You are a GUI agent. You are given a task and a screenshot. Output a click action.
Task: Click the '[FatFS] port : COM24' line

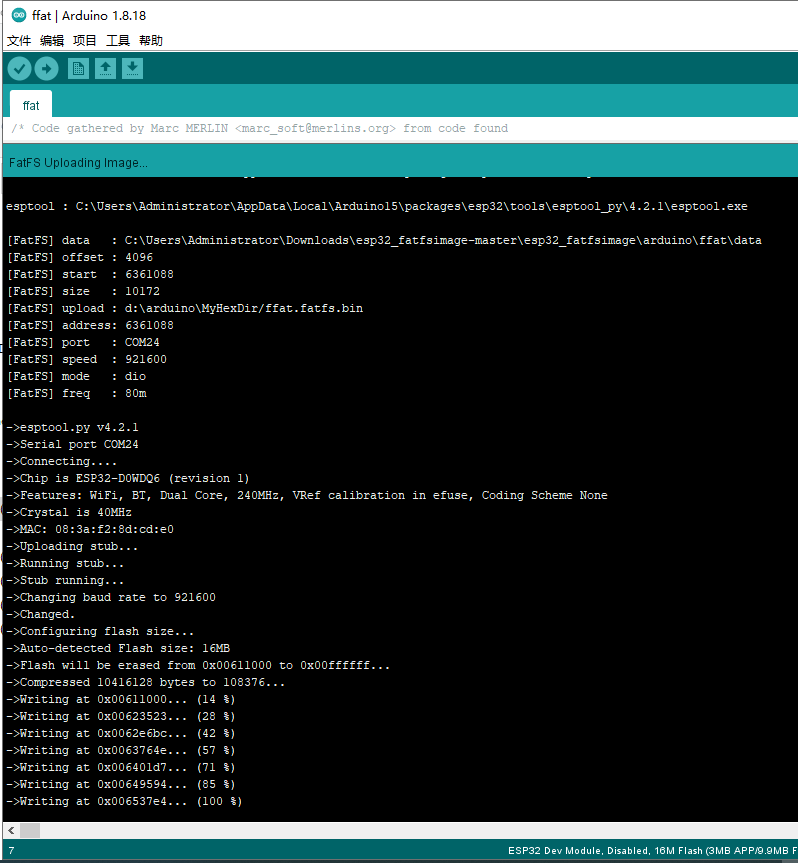tap(83, 343)
